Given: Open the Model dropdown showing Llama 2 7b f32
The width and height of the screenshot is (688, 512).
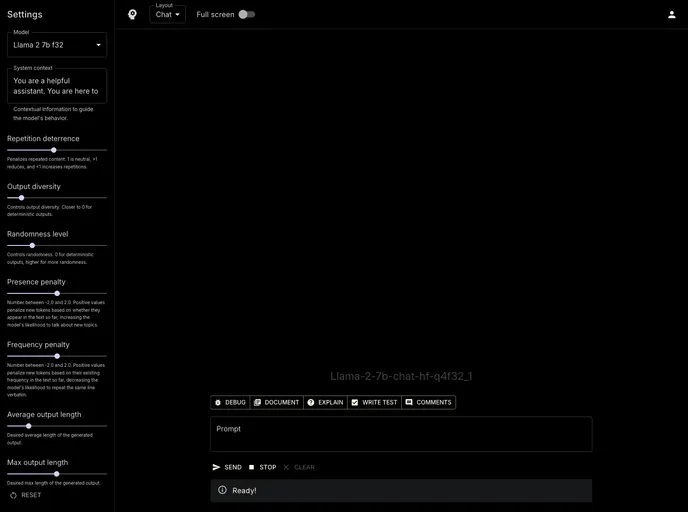Looking at the screenshot, I should (57, 45).
